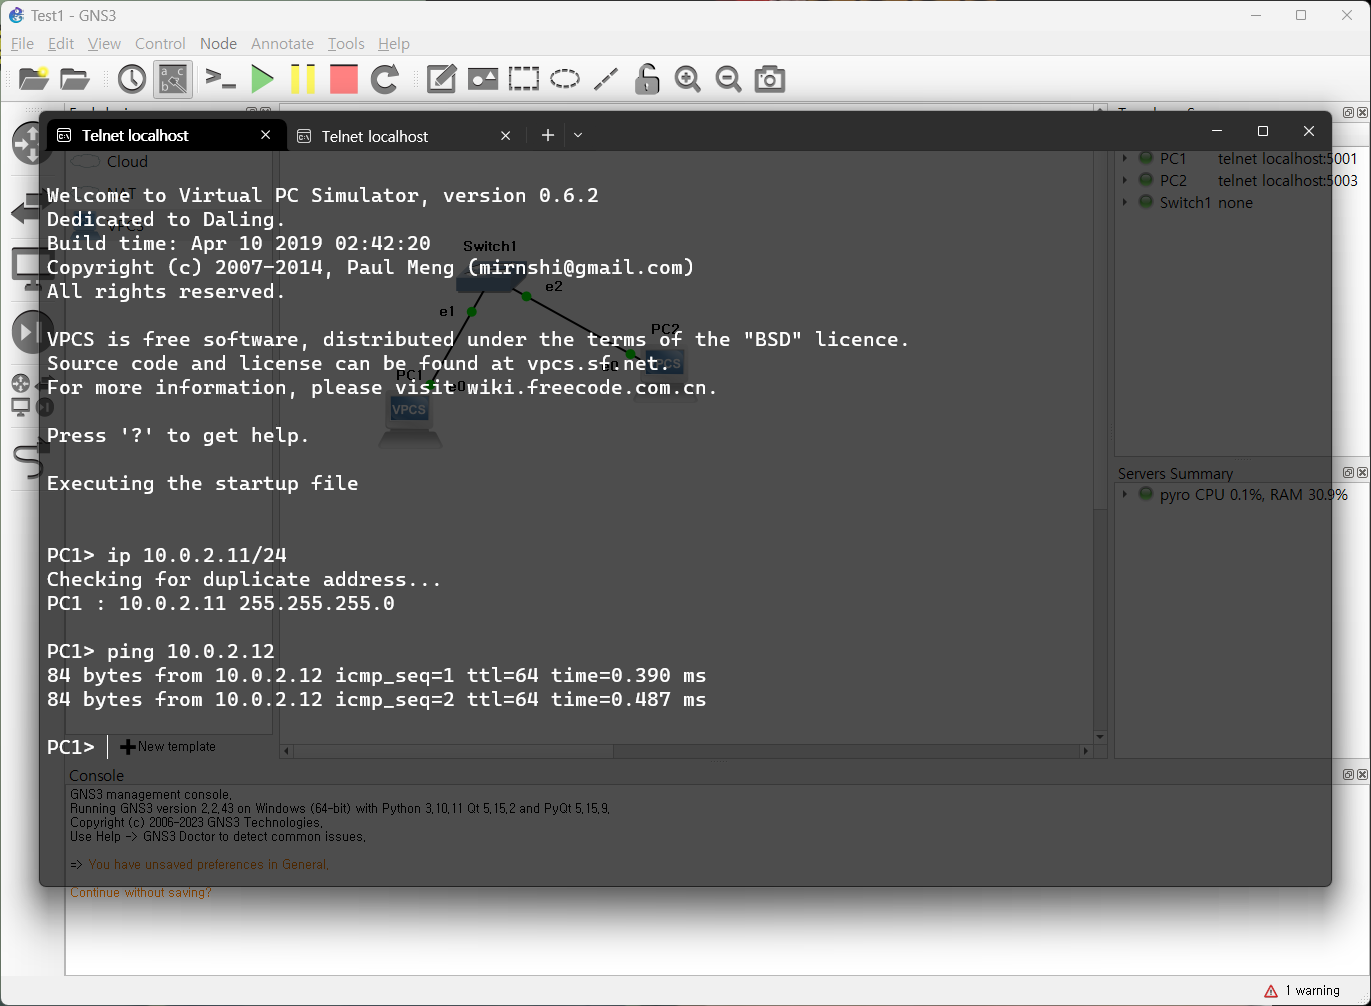Open the Annotate menu
Image resolution: width=1371 pixels, height=1006 pixels.
pos(282,43)
